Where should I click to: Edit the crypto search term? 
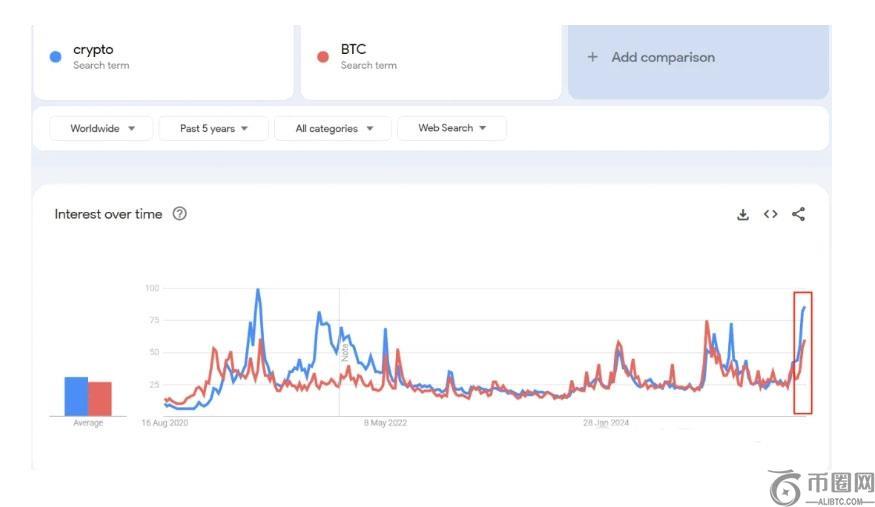pos(93,50)
